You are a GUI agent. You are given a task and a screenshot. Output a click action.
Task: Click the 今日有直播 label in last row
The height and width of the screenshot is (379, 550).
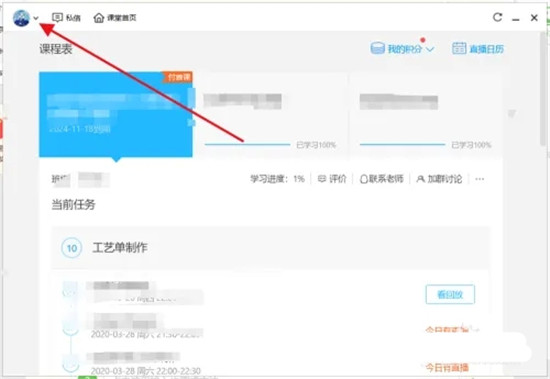tap(447, 367)
